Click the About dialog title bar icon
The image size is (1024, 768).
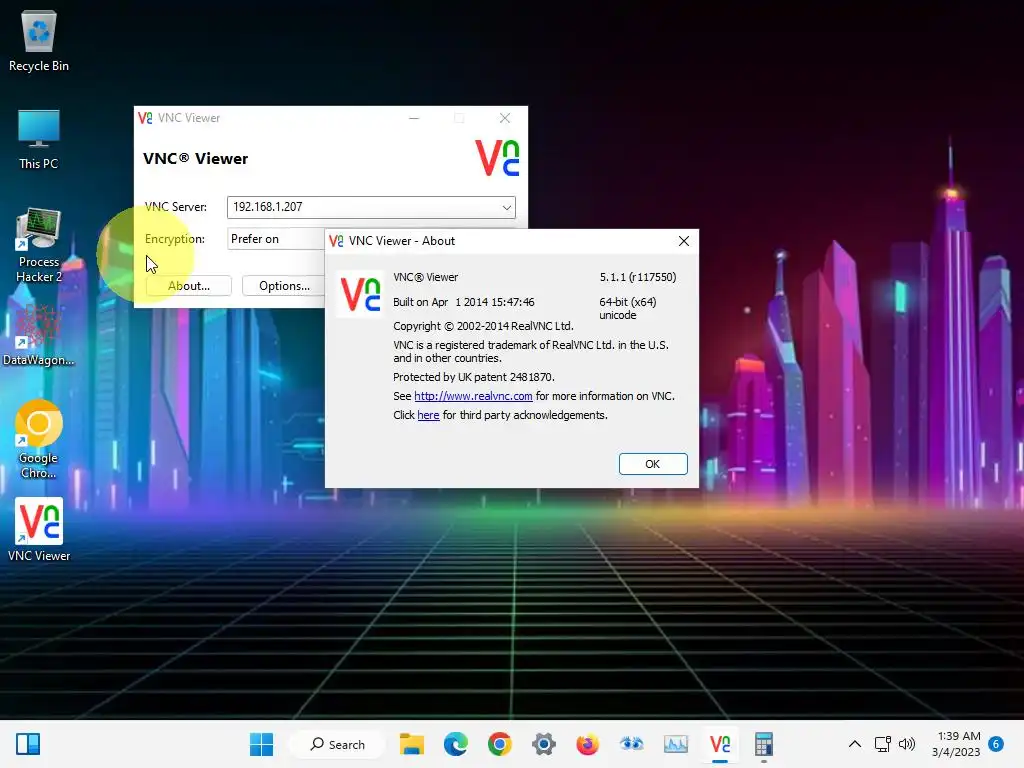click(336, 241)
